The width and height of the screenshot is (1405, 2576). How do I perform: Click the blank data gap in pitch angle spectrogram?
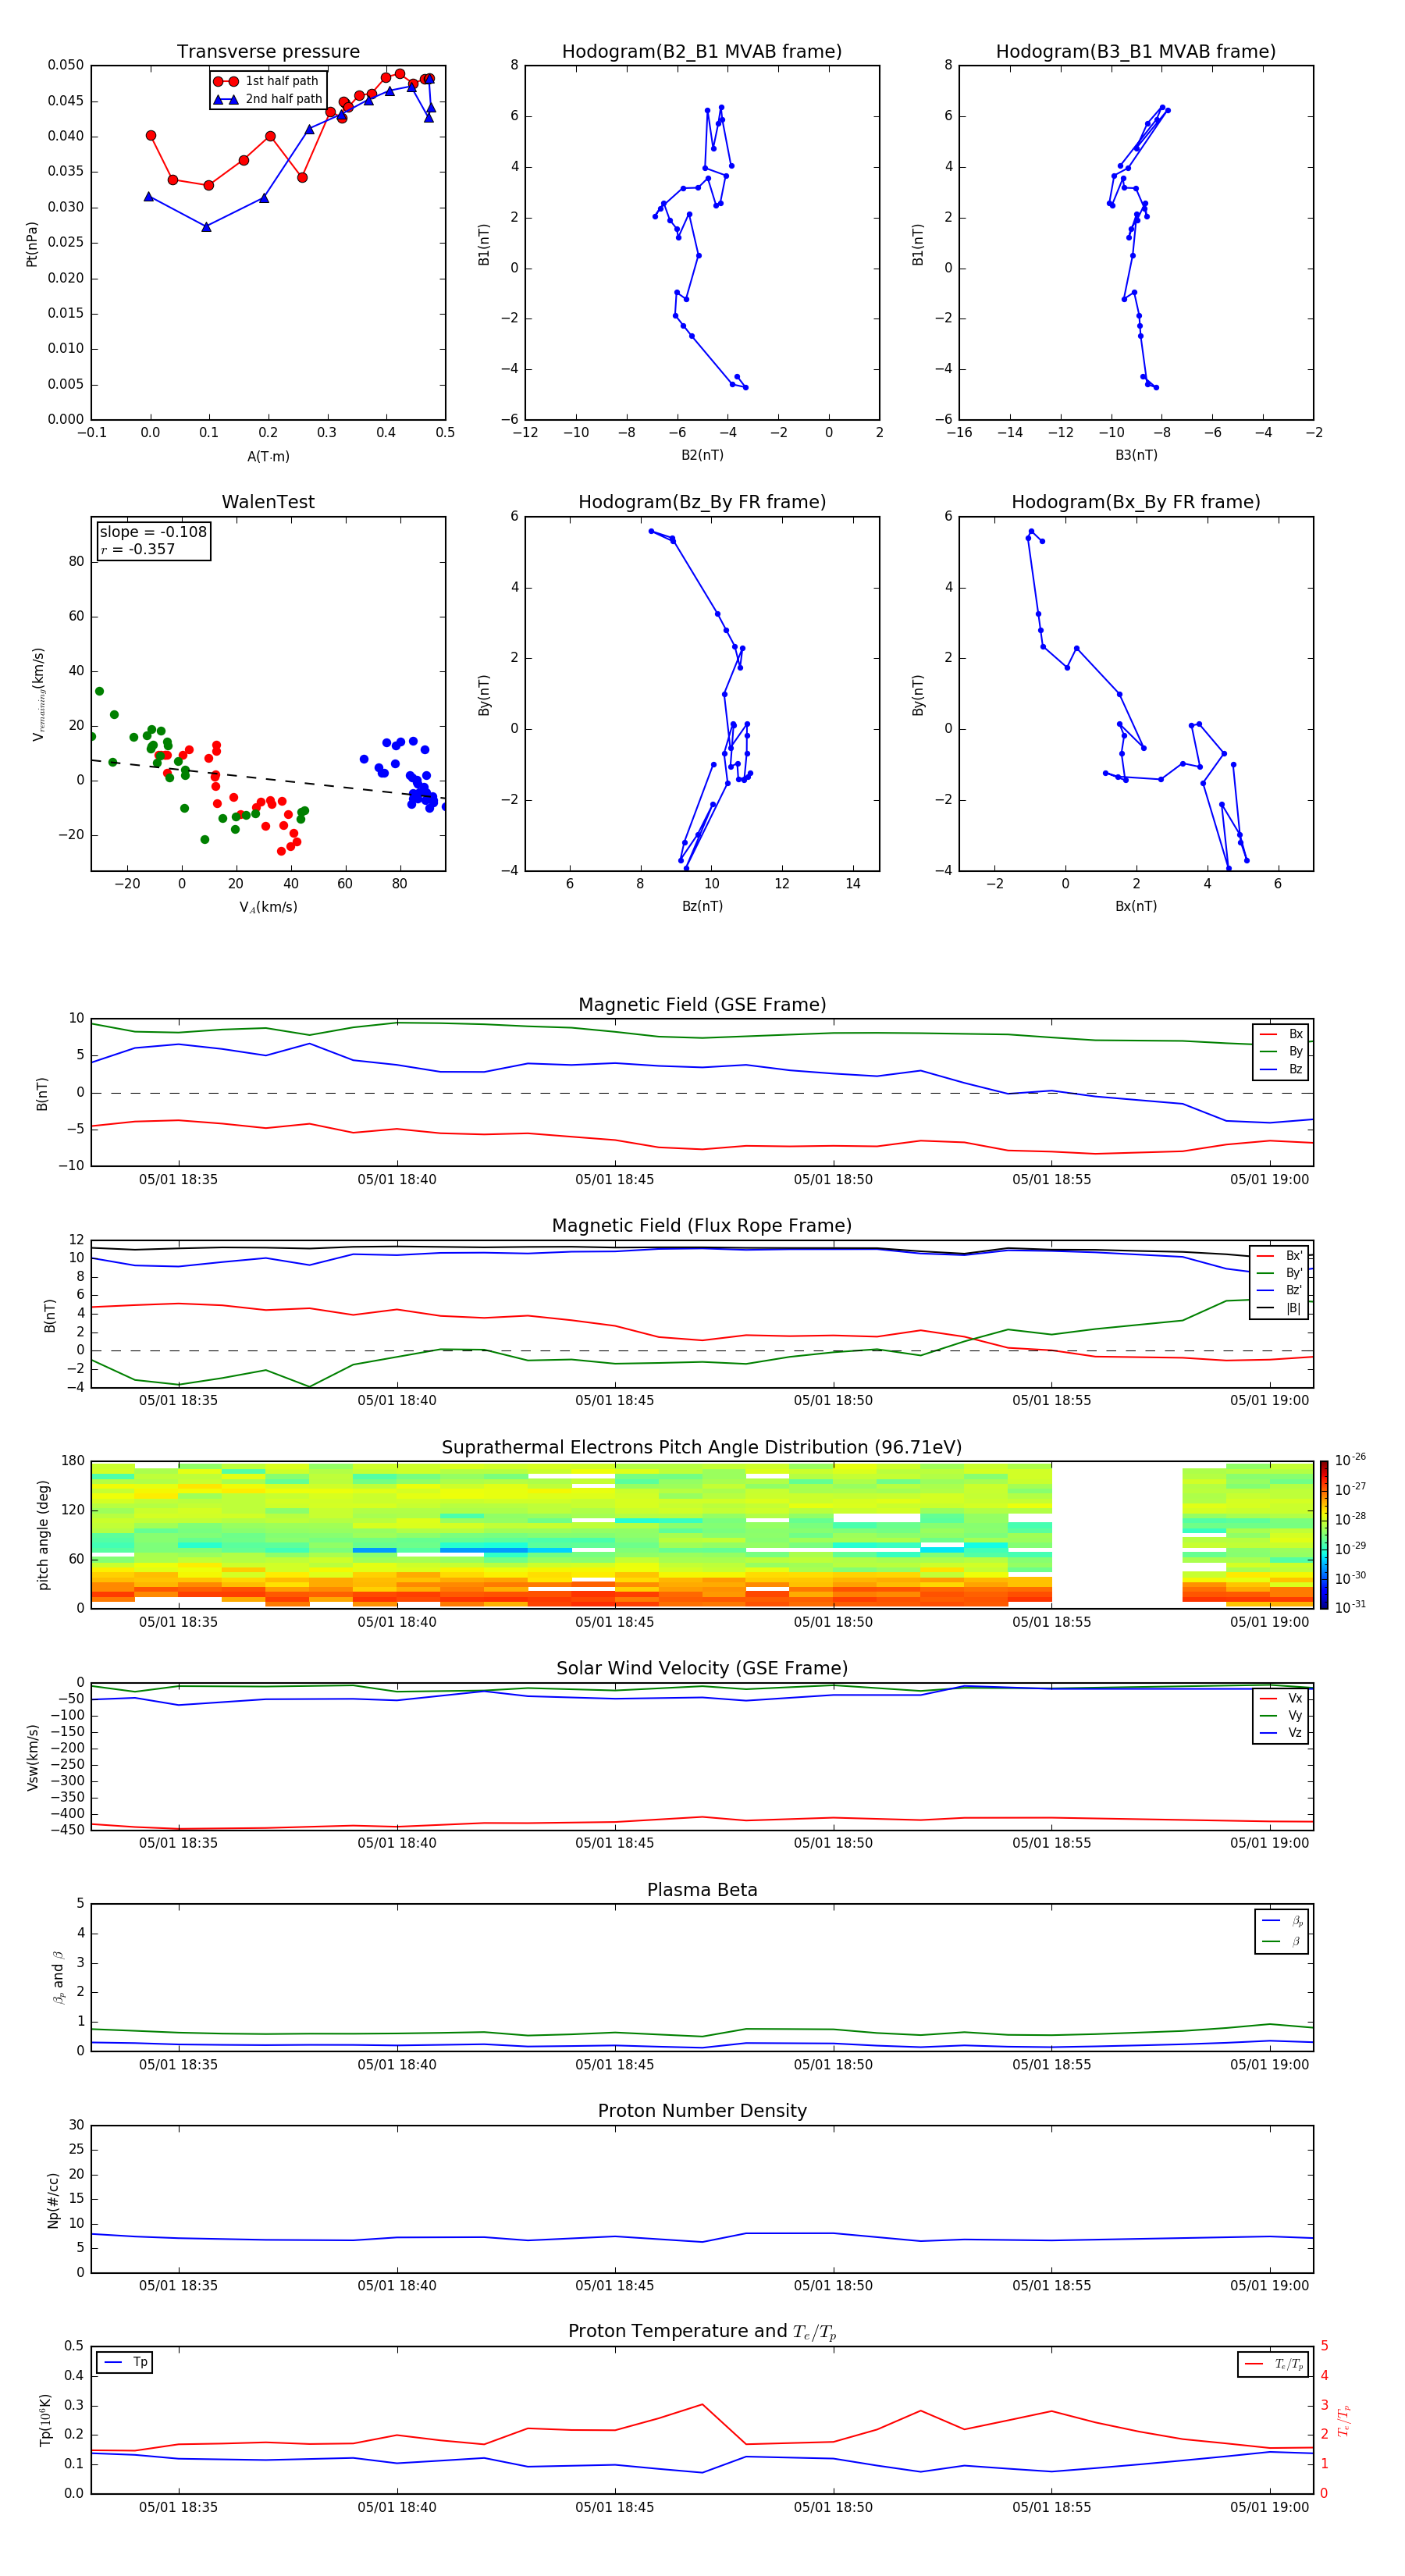[x=1117, y=1535]
